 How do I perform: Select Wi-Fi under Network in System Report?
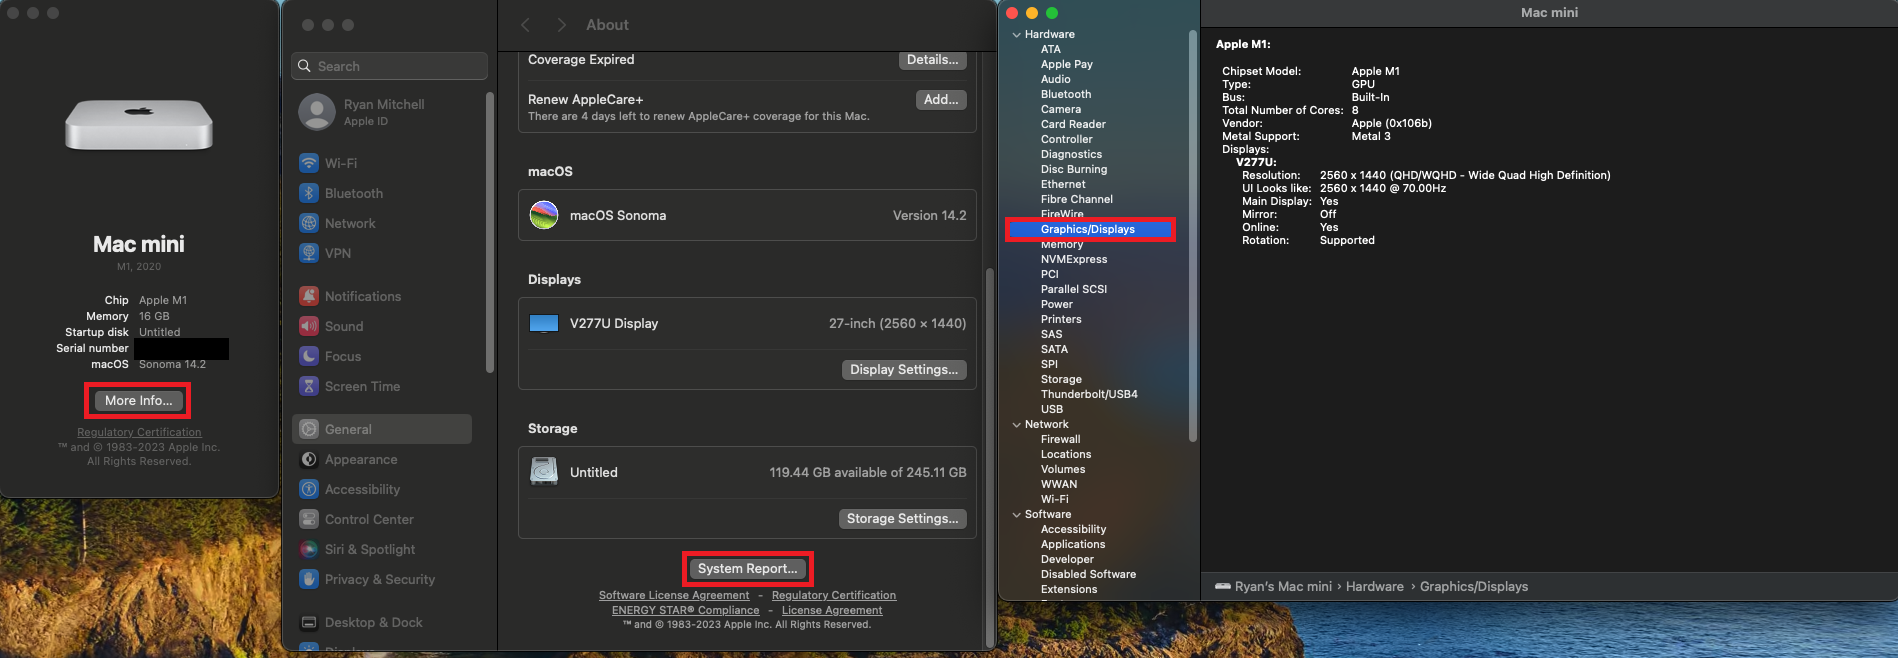pos(1055,499)
